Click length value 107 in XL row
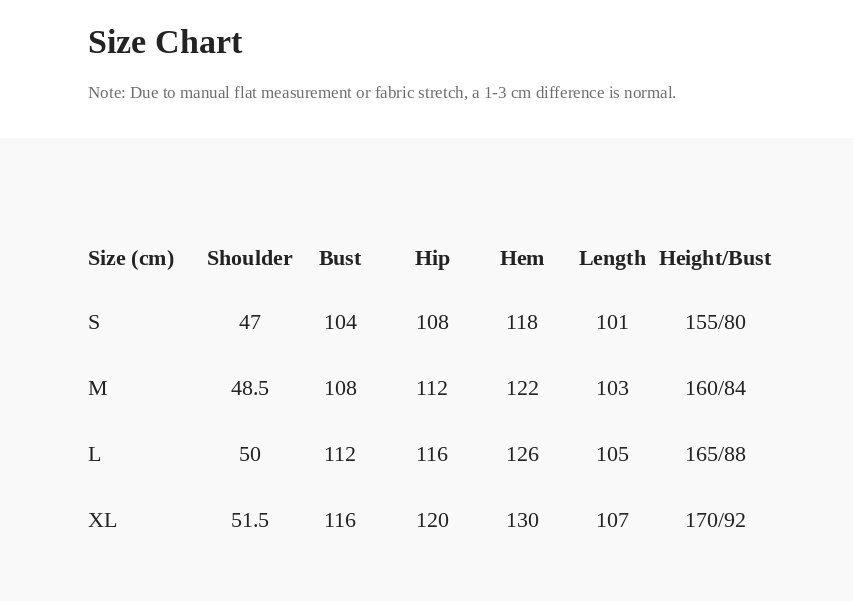The width and height of the screenshot is (853, 601). tap(613, 520)
